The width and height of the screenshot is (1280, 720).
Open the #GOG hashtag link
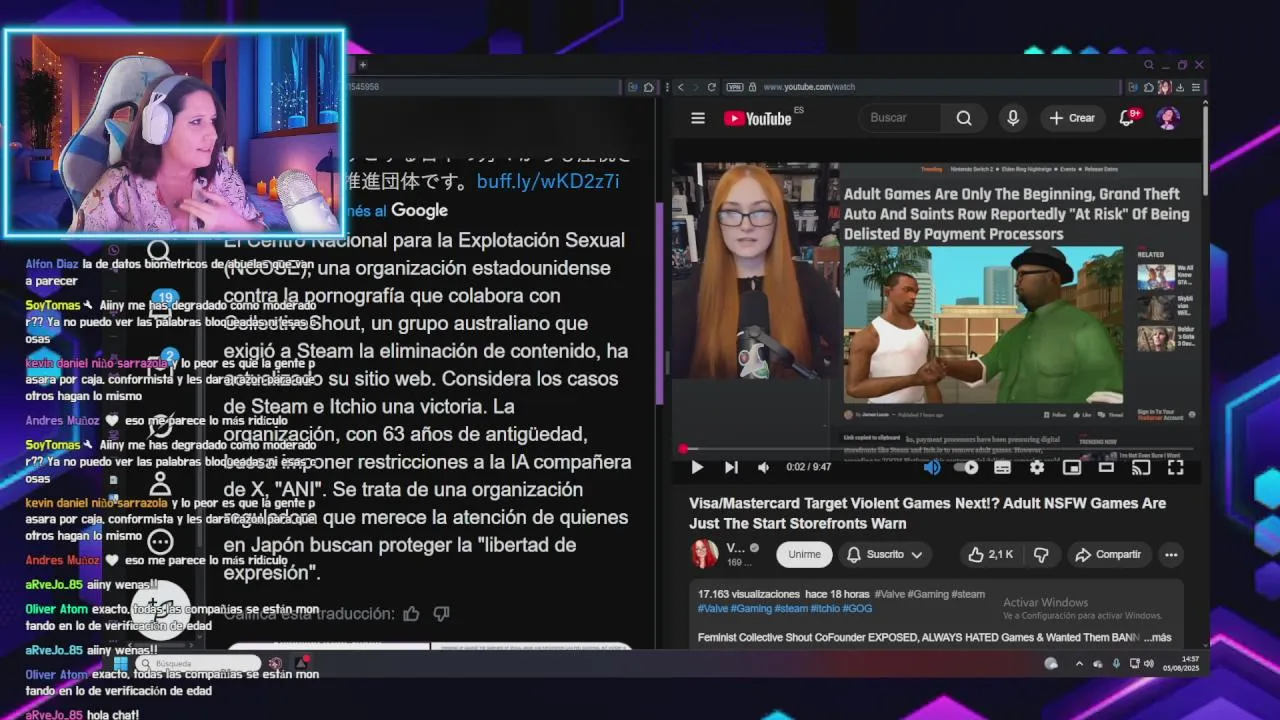coord(858,608)
